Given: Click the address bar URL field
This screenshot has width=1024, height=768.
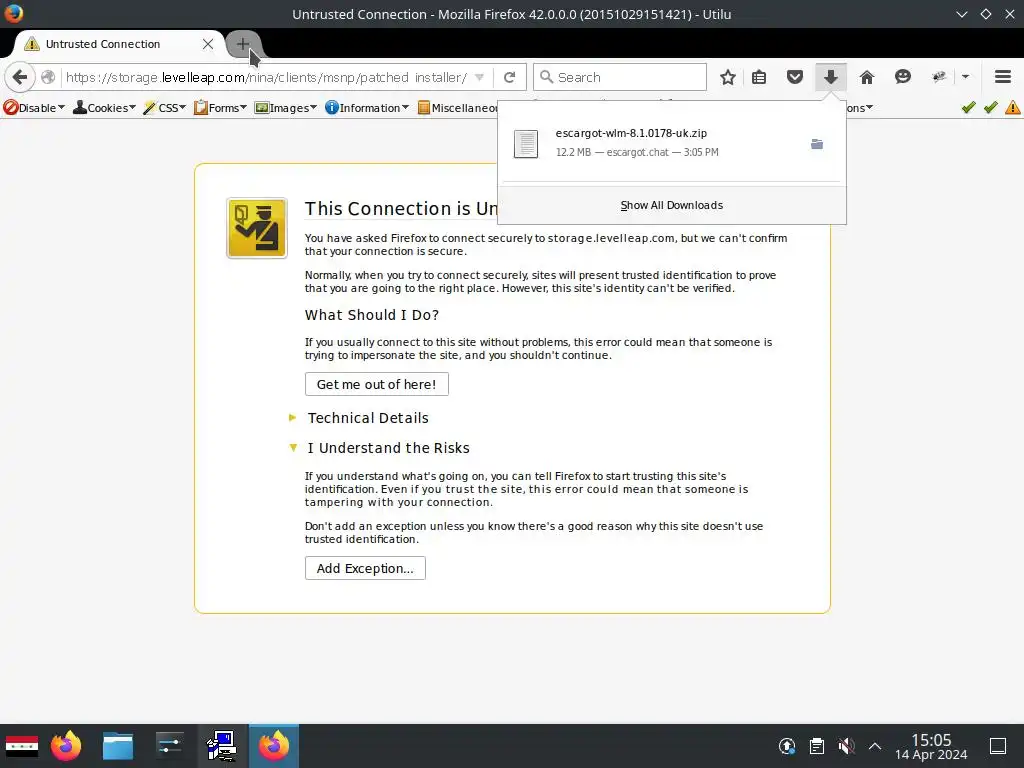Looking at the screenshot, I should tap(266, 77).
